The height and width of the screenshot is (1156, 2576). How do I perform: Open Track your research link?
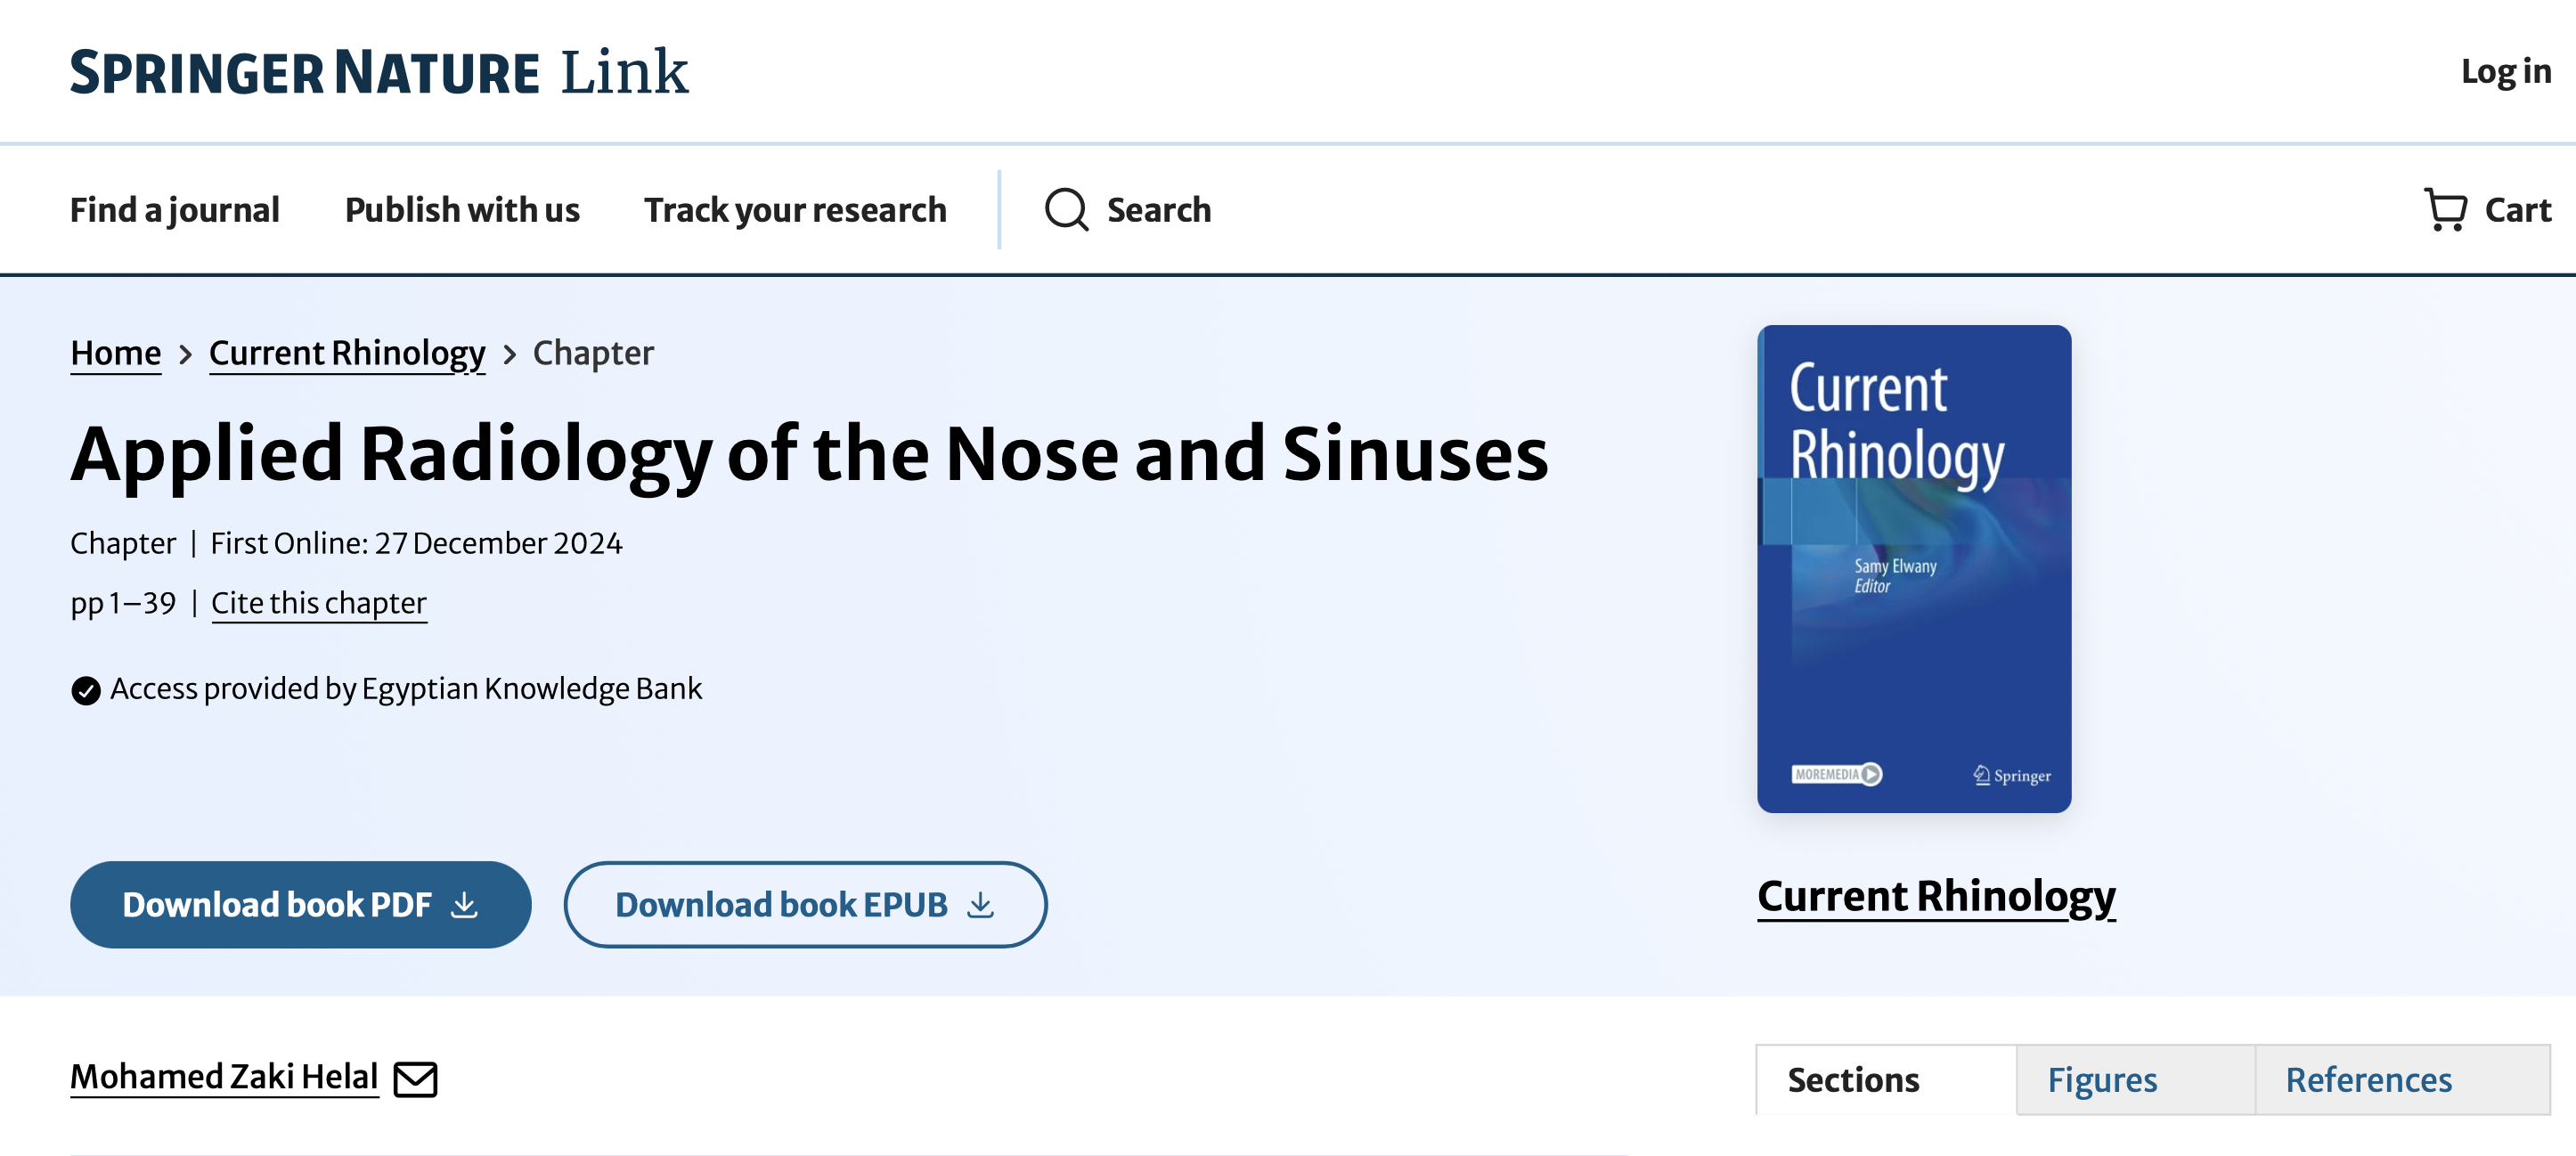click(795, 210)
